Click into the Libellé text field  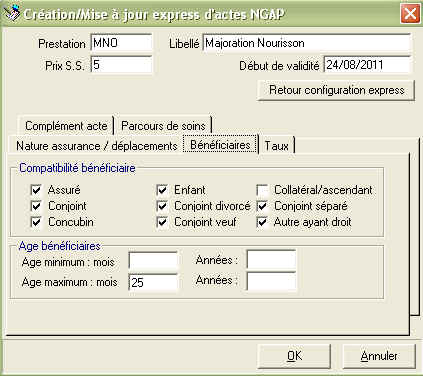307,43
